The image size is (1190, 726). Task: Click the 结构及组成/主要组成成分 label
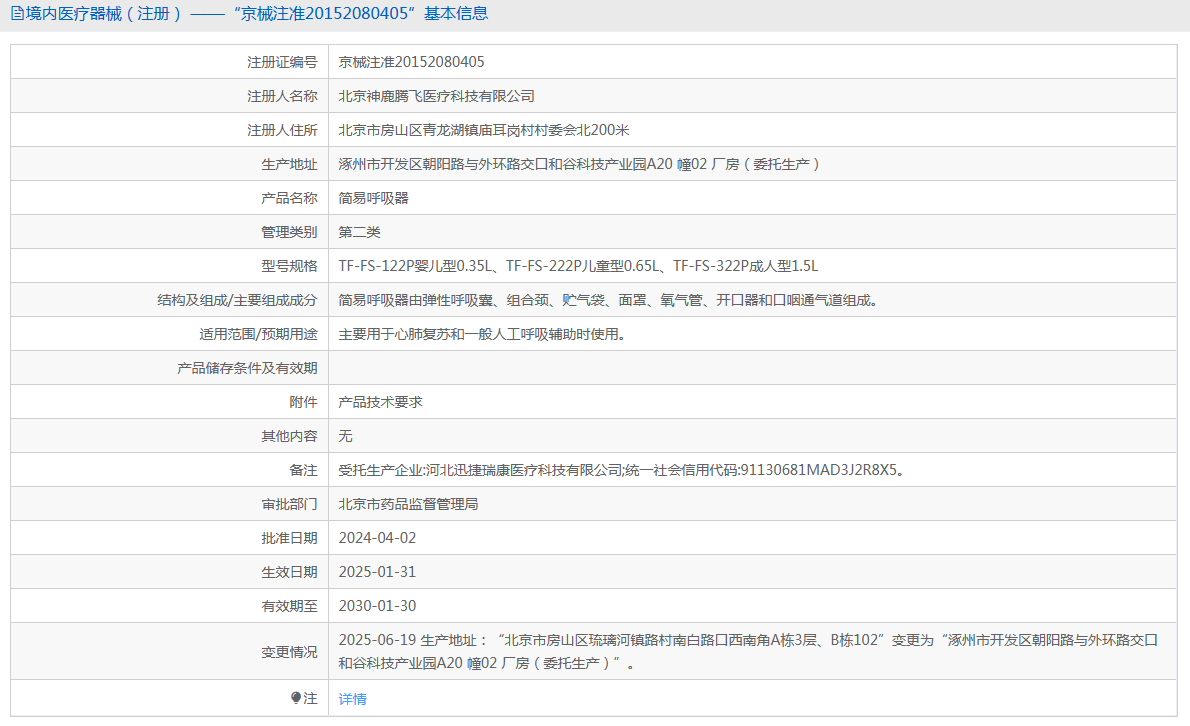point(238,300)
